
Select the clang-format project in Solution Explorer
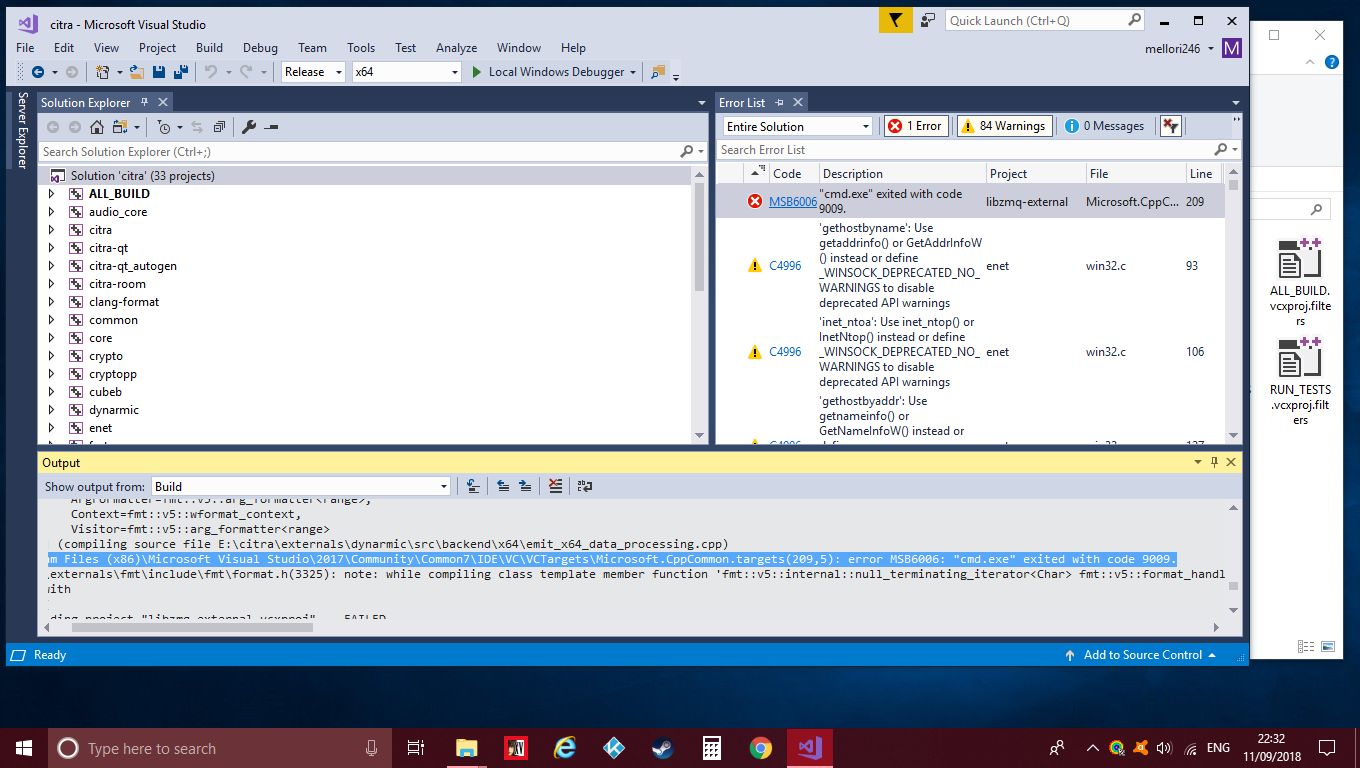click(124, 302)
